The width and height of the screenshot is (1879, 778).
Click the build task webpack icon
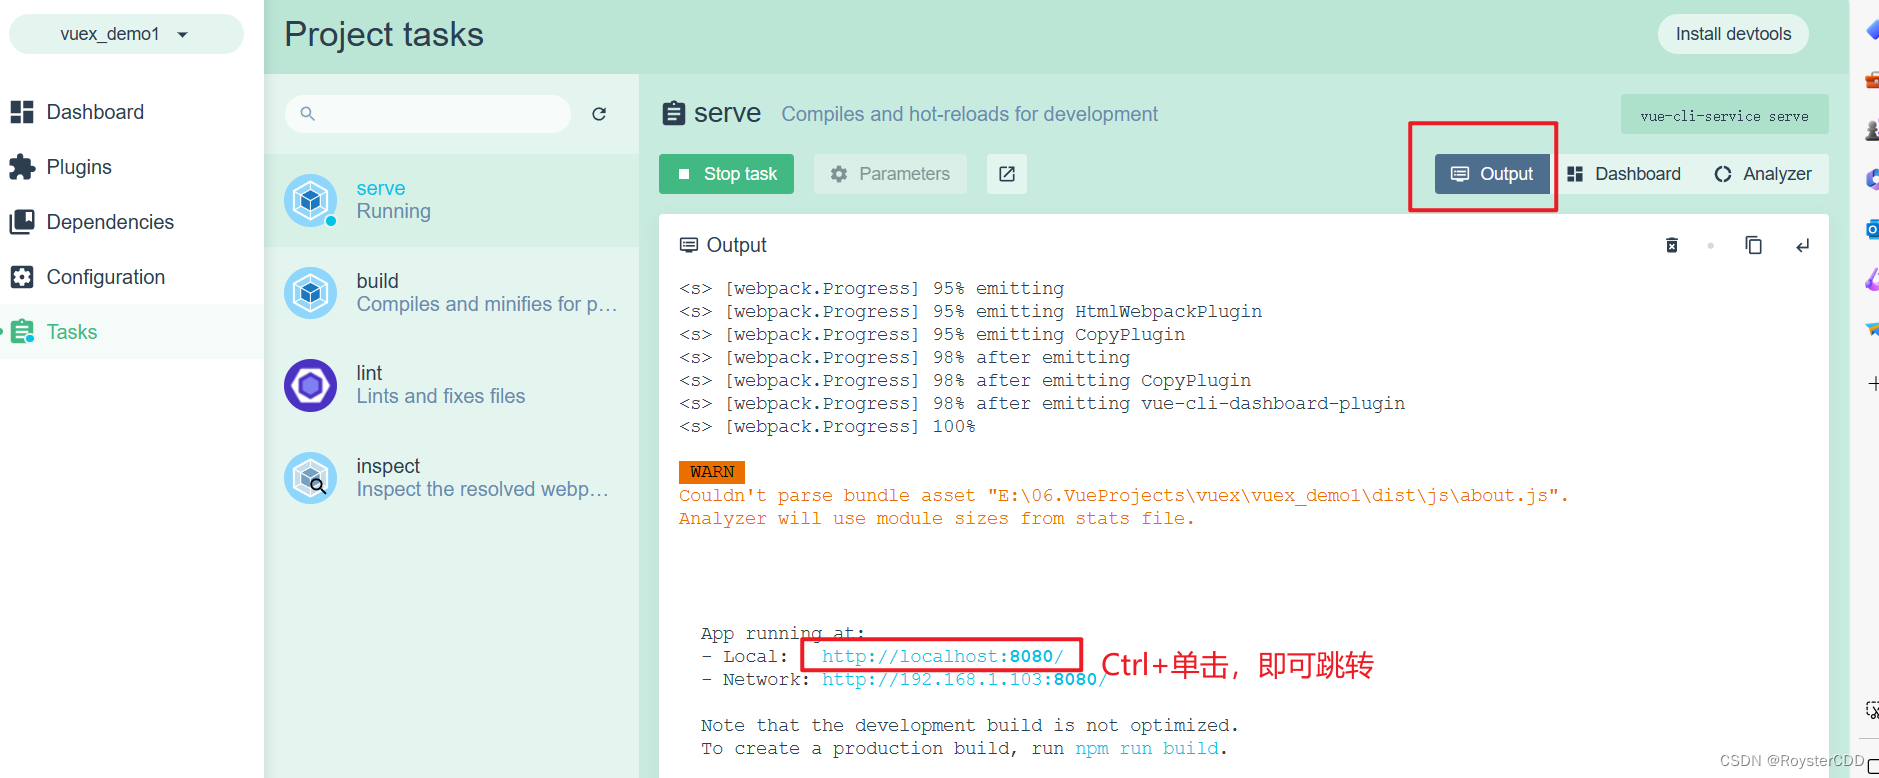[x=311, y=293]
